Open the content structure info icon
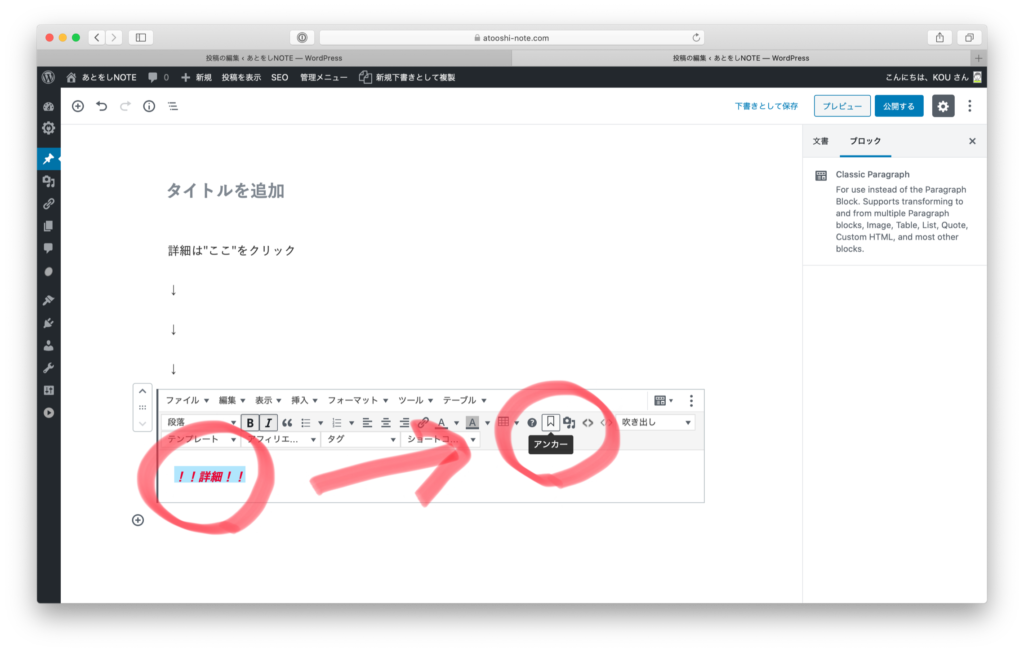The height and width of the screenshot is (652, 1024). click(149, 106)
